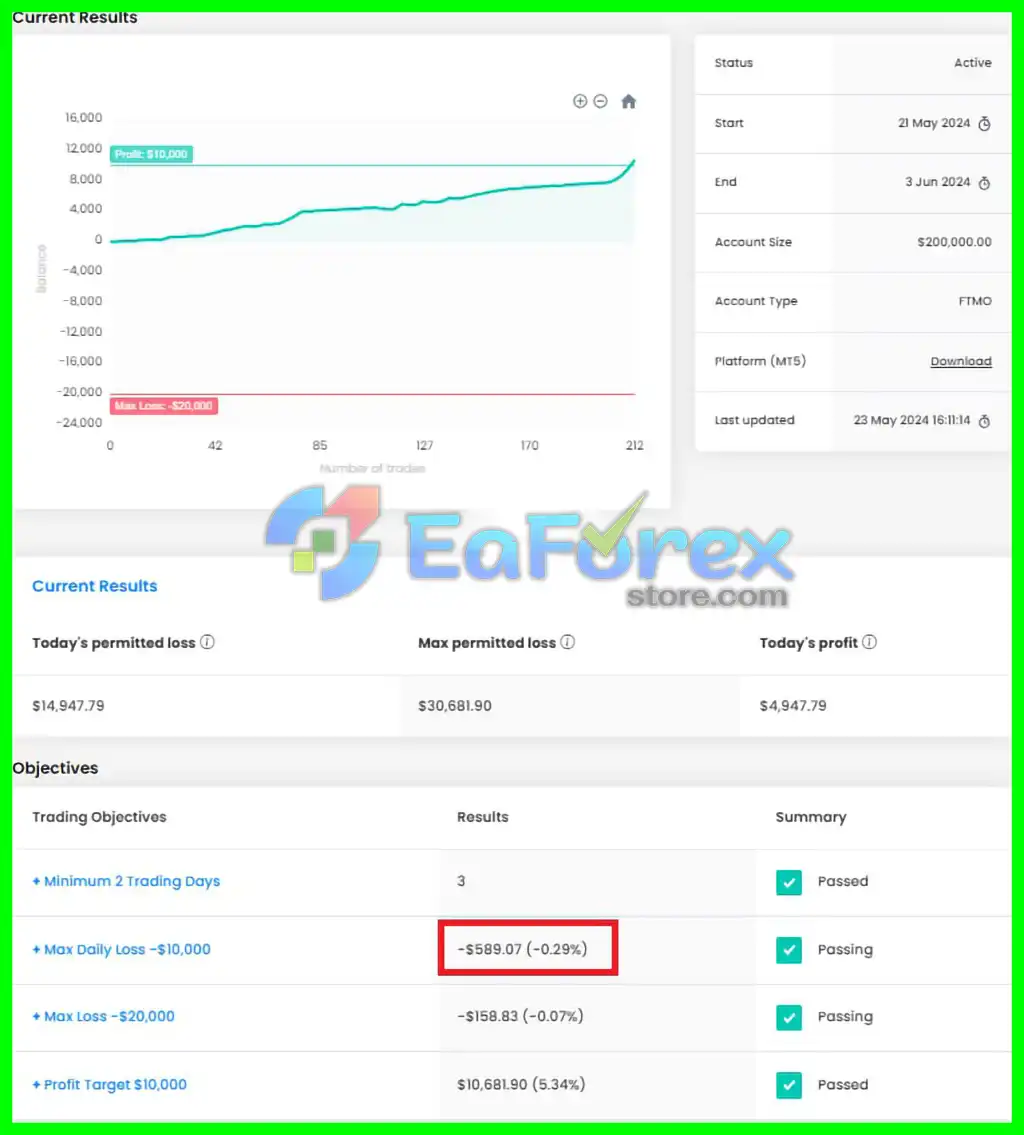
Task: Select the $10,681.90 (5.34%) result
Action: click(521, 1084)
